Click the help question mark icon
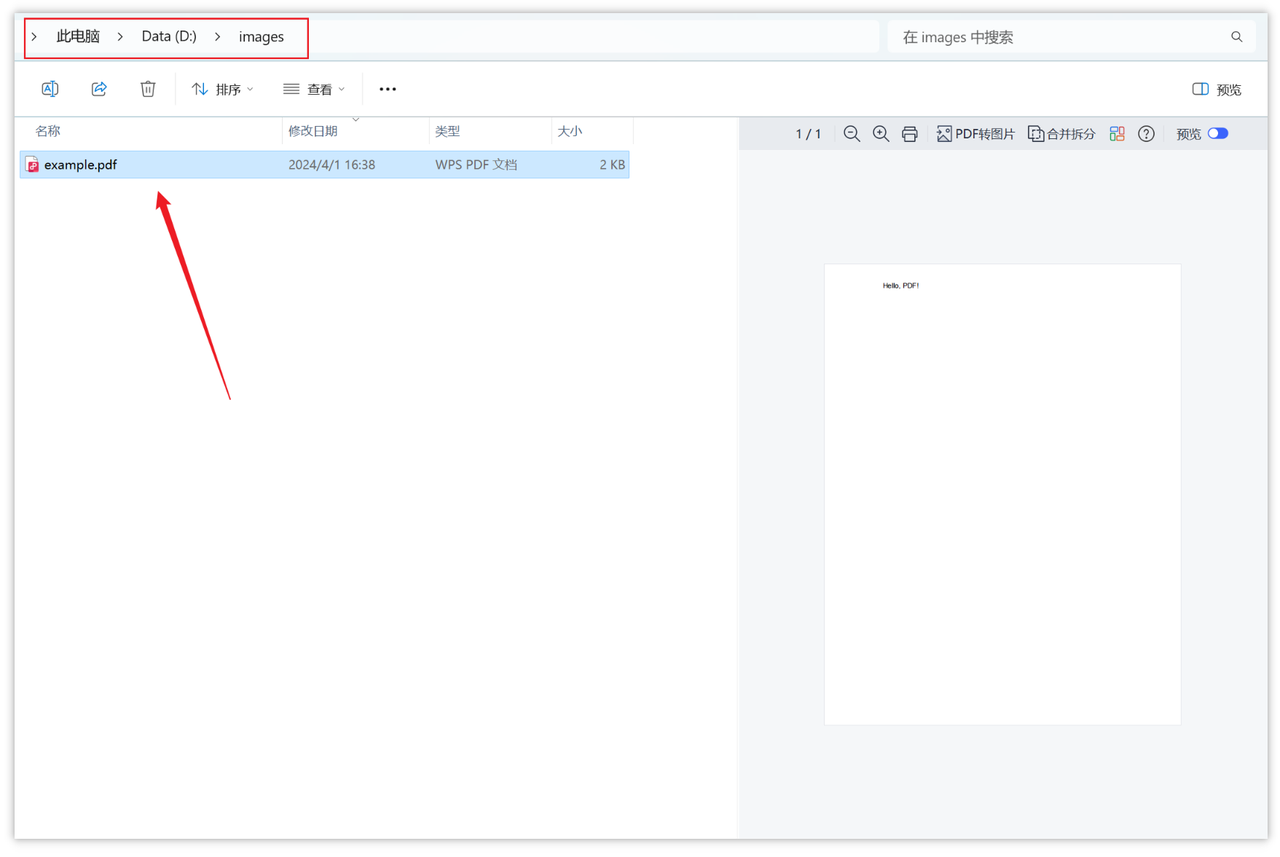This screenshot has height=857, width=1280. click(1146, 134)
